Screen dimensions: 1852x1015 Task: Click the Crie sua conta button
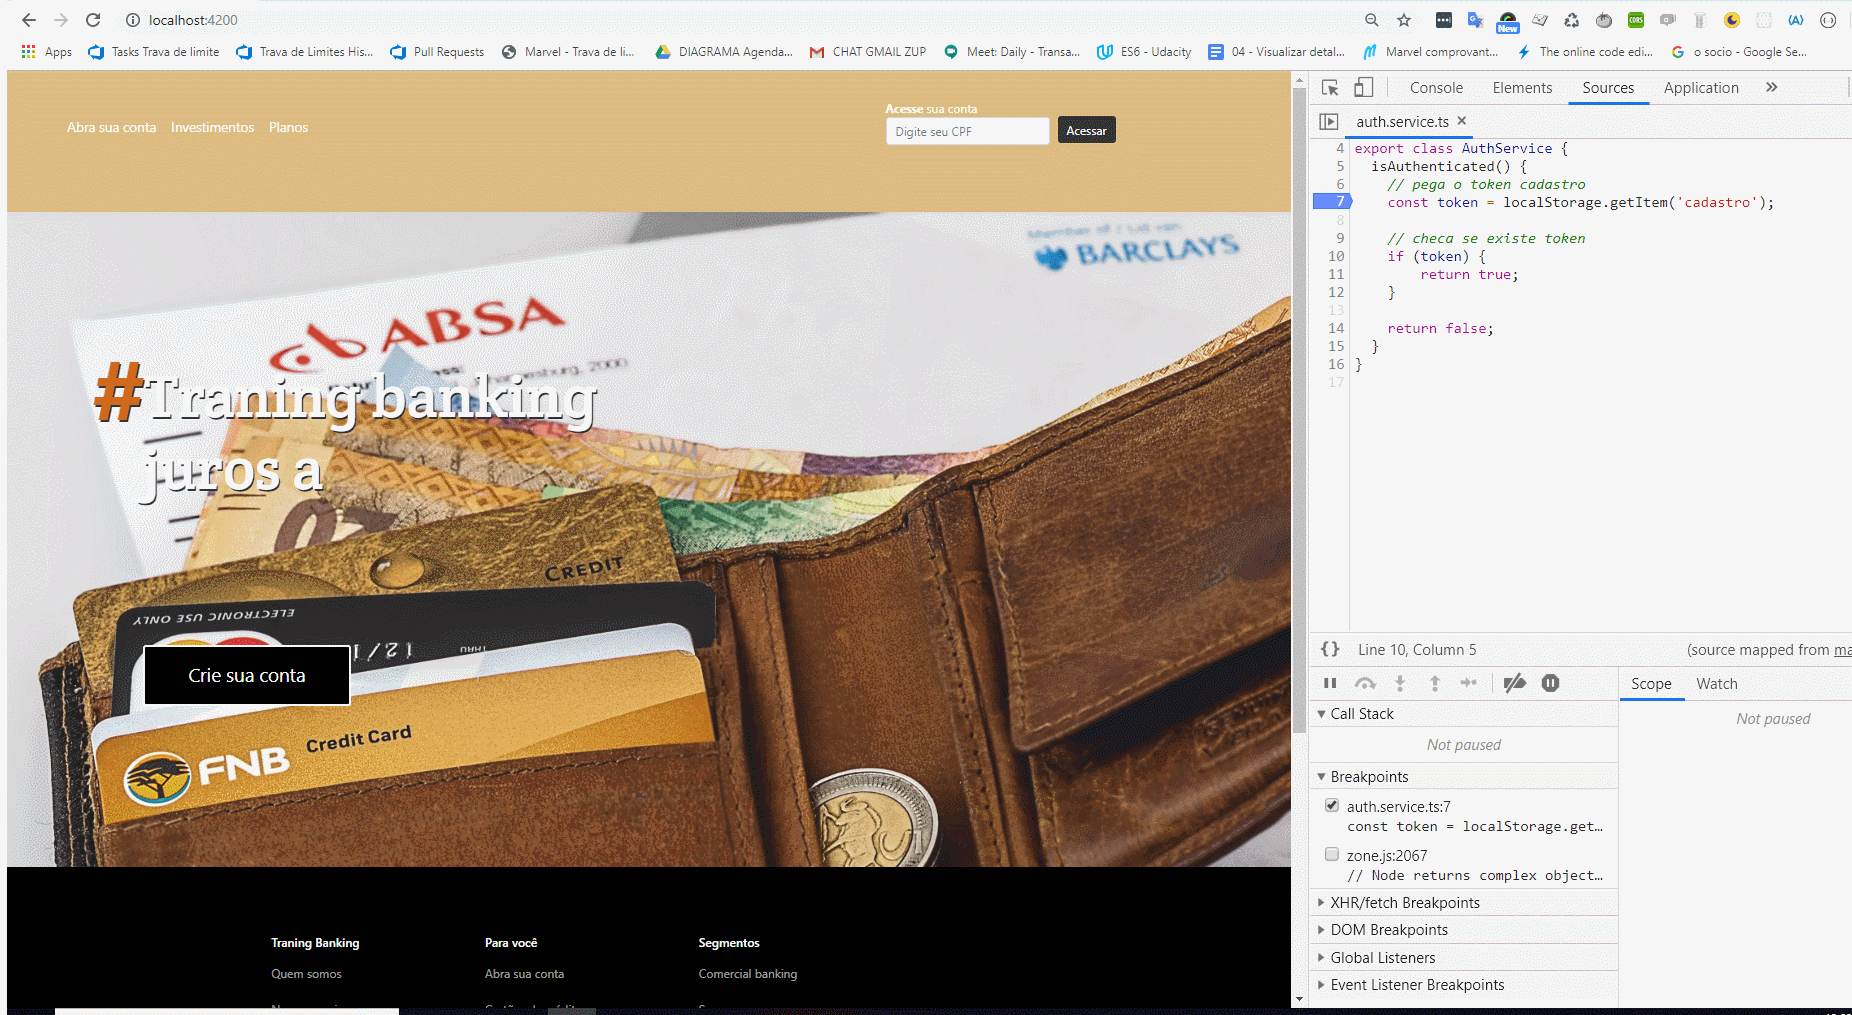point(247,675)
